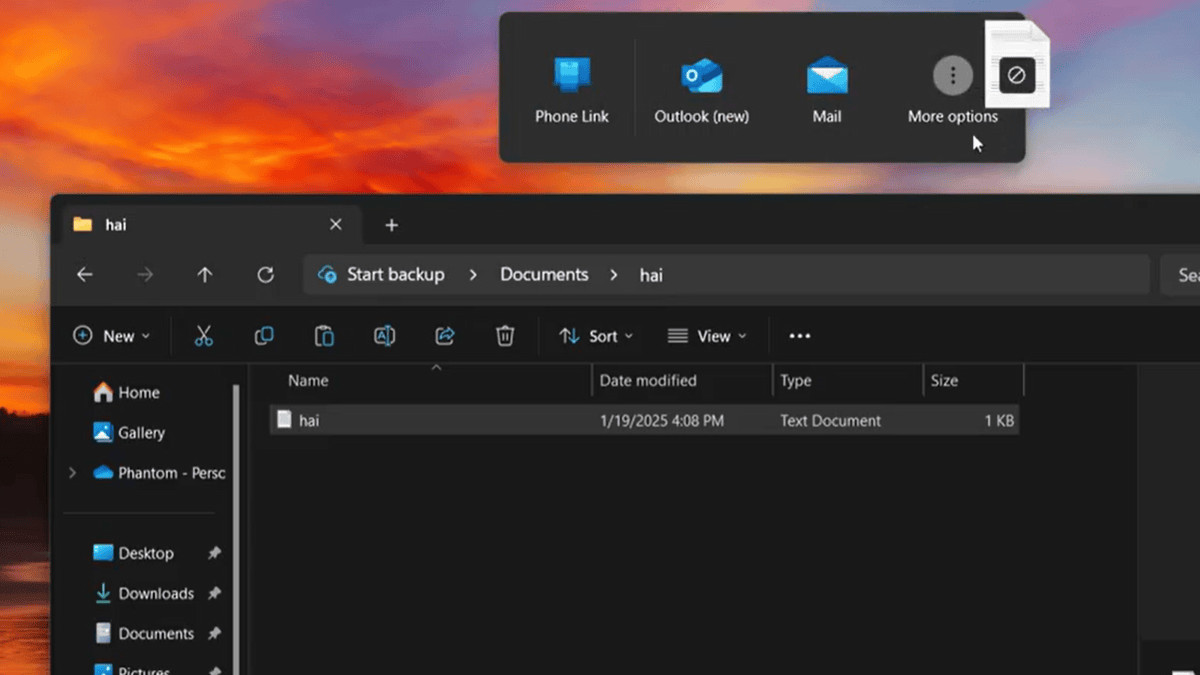Open More options in share panel
The image size is (1200, 675).
coord(952,90)
